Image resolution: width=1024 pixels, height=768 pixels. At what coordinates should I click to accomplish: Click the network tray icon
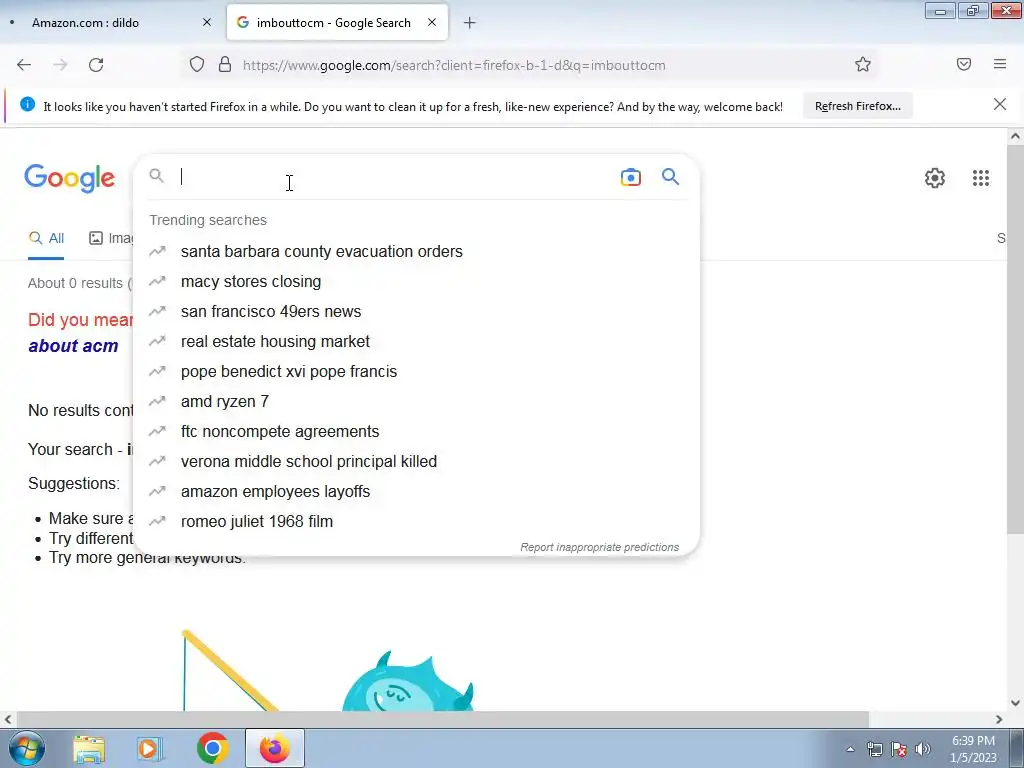point(874,749)
